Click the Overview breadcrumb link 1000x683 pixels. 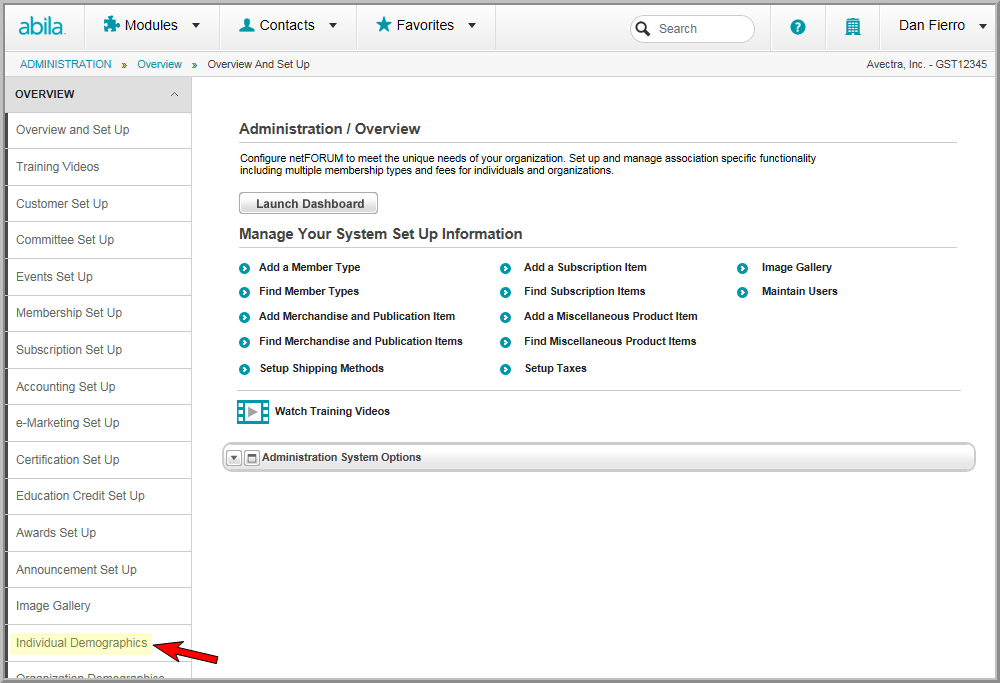coord(159,64)
